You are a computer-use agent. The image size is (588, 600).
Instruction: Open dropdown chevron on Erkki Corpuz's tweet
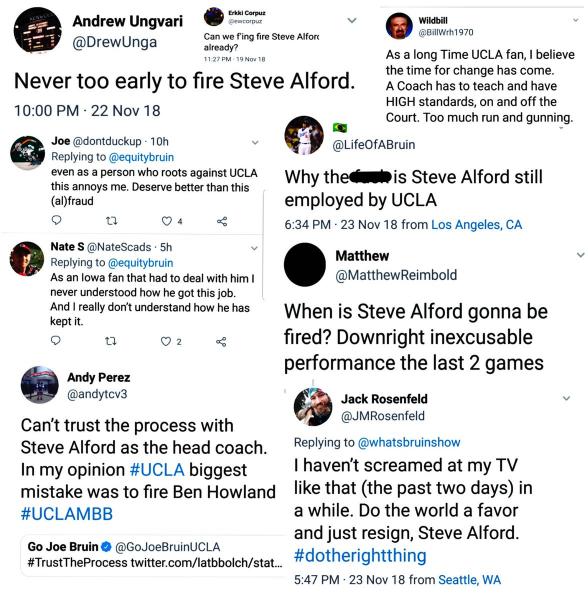click(352, 21)
